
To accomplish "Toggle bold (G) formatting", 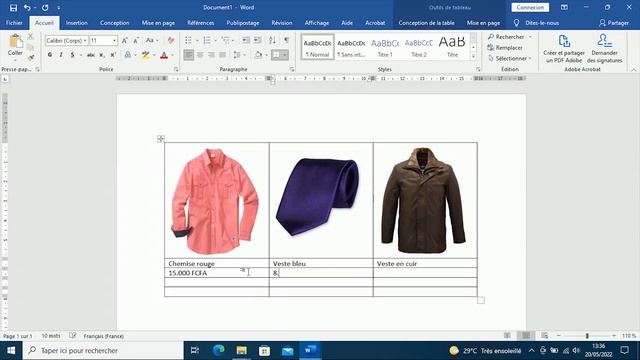I will [50, 55].
